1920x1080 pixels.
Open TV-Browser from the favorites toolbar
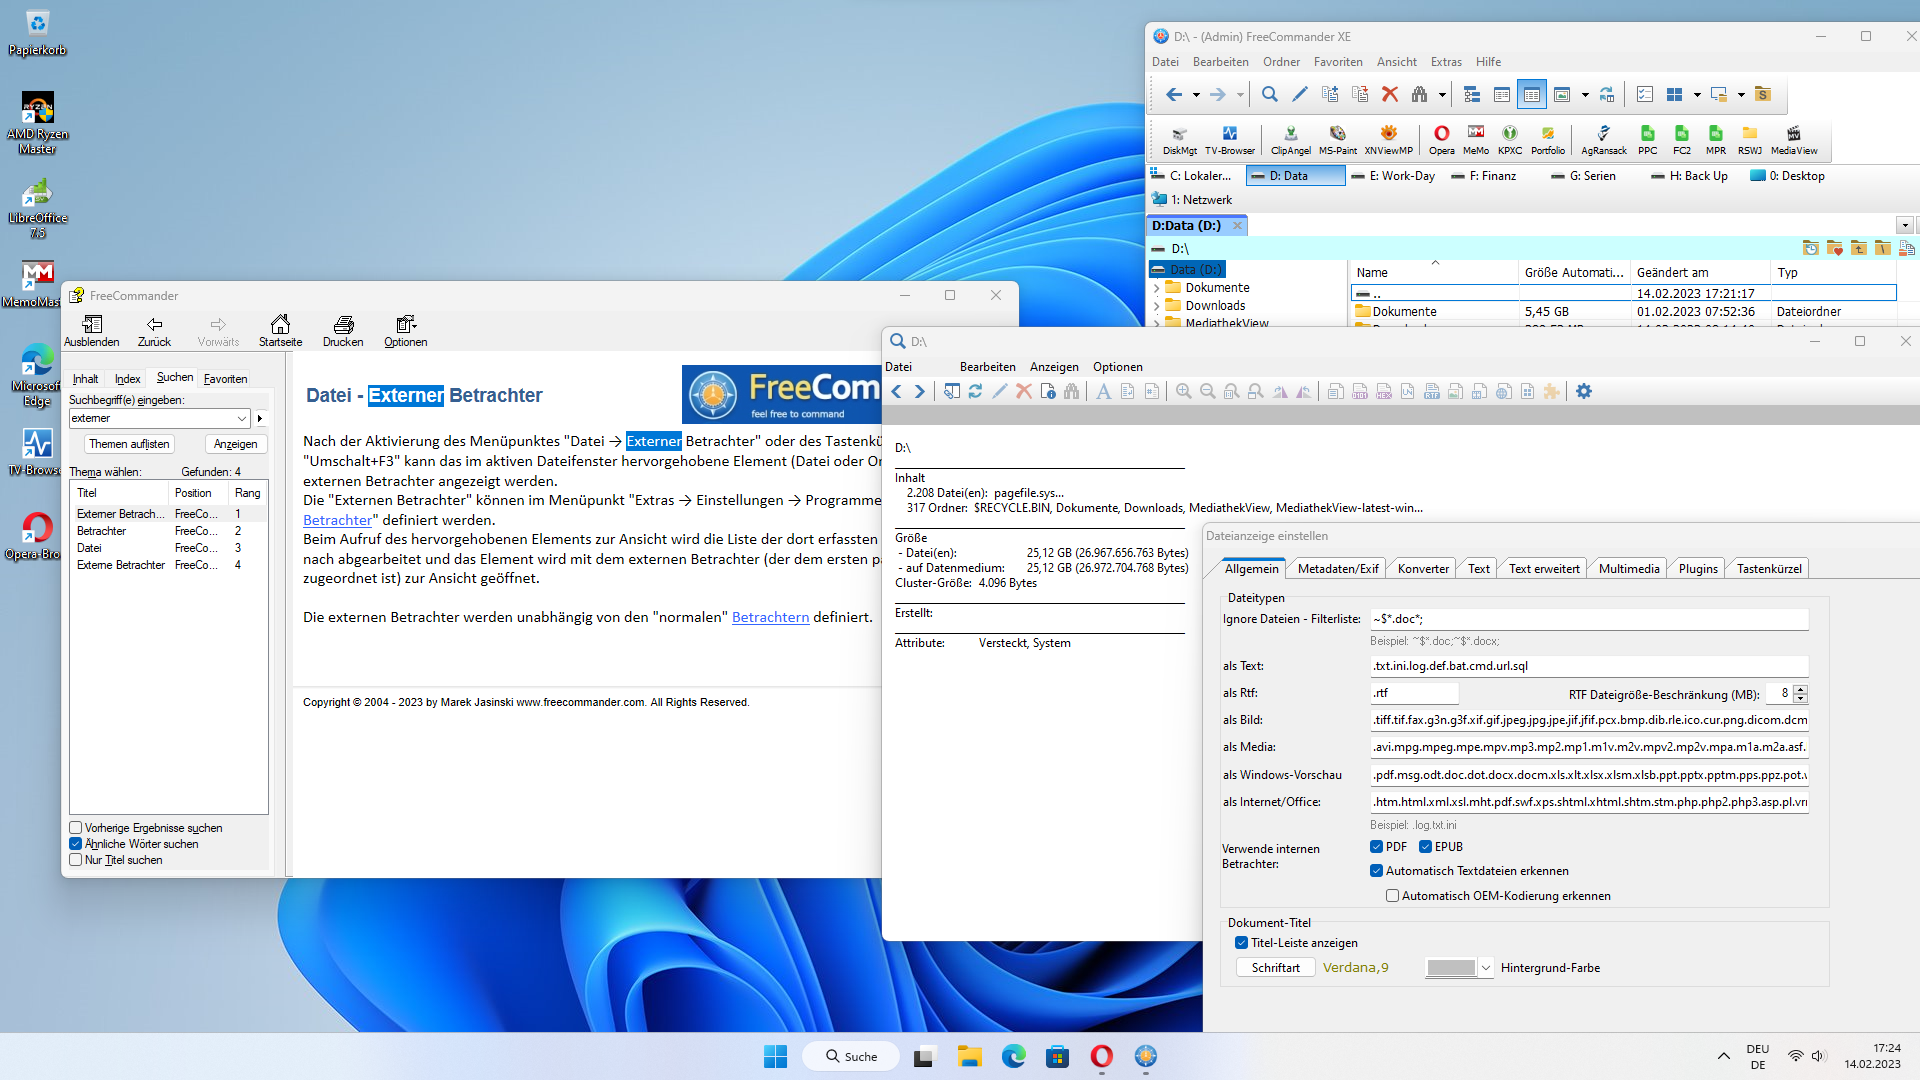(1229, 139)
